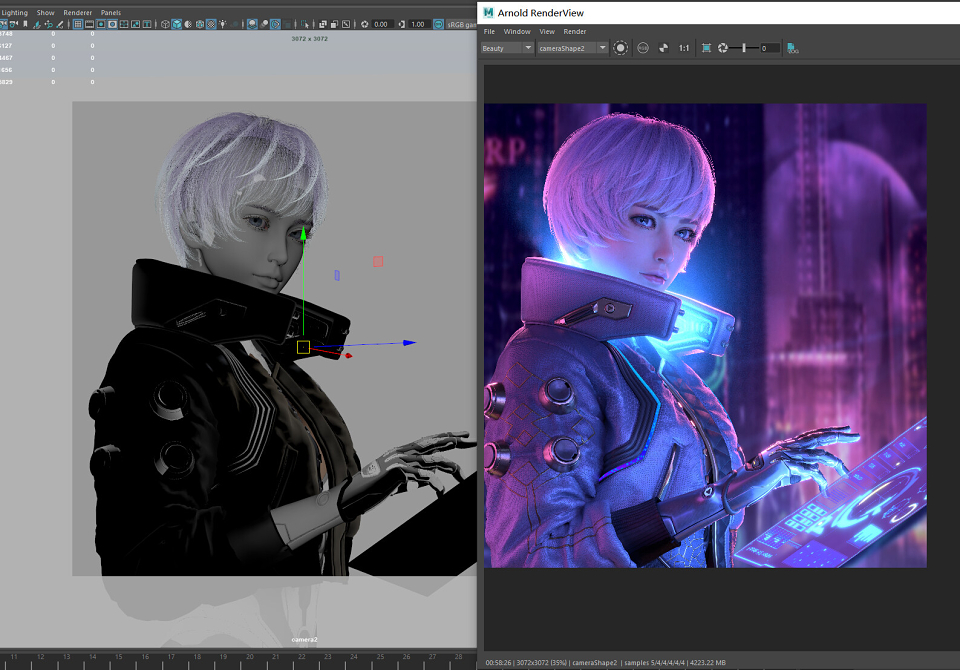Screen dimensions: 960x670
Task: Toggle the alpha/checker display icon
Action: coord(664,48)
